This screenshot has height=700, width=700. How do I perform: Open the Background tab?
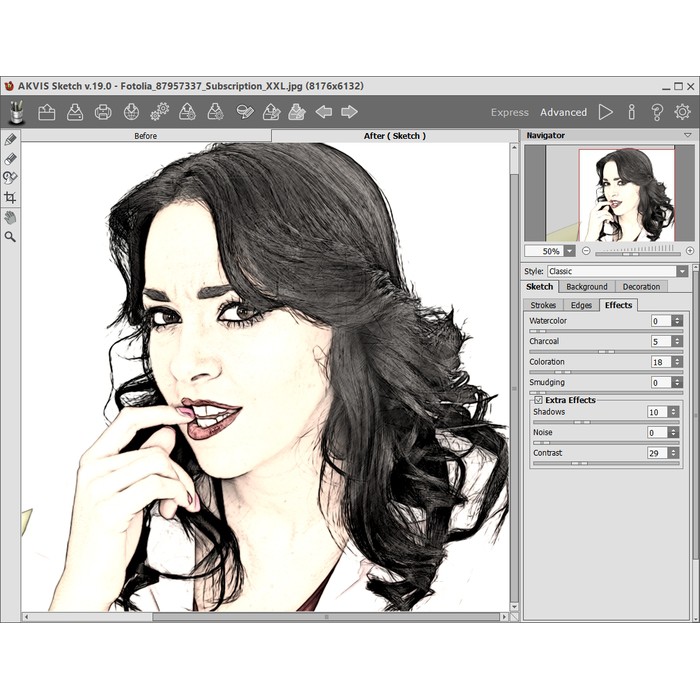pyautogui.click(x=586, y=287)
